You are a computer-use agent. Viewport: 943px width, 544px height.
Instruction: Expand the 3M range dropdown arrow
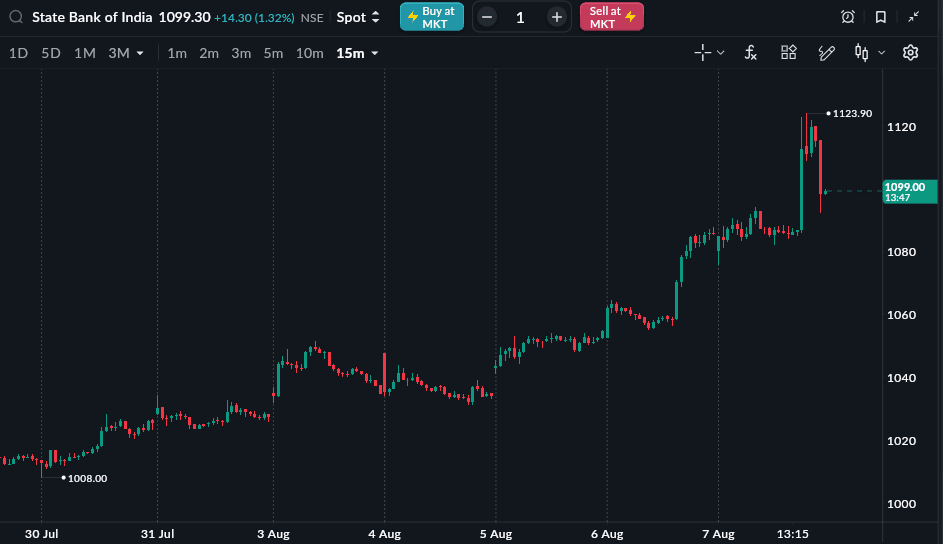click(x=140, y=53)
